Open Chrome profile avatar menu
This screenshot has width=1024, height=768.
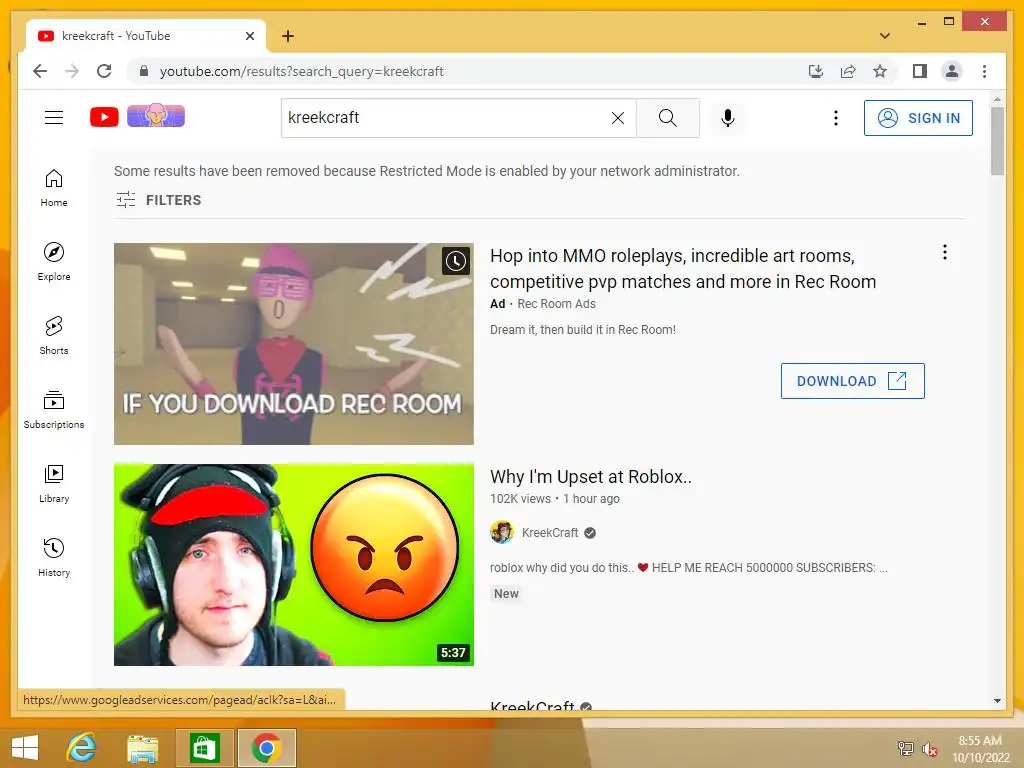tap(952, 71)
